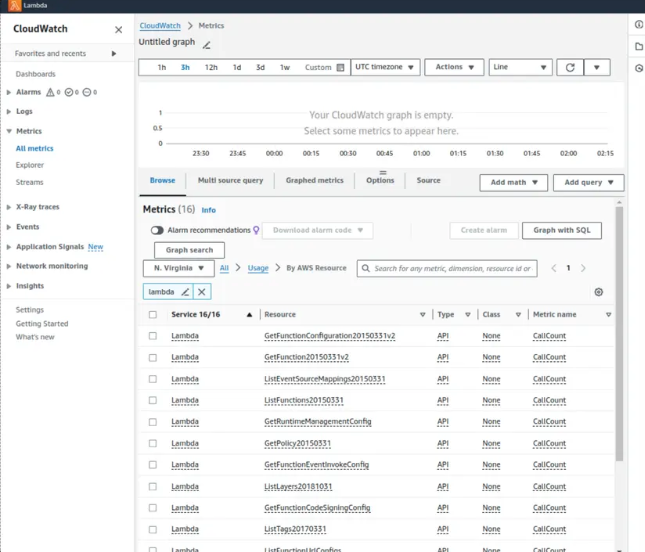Screen dimensions: 645x552
Task: Go to next metrics page arrow
Action: pos(583,269)
